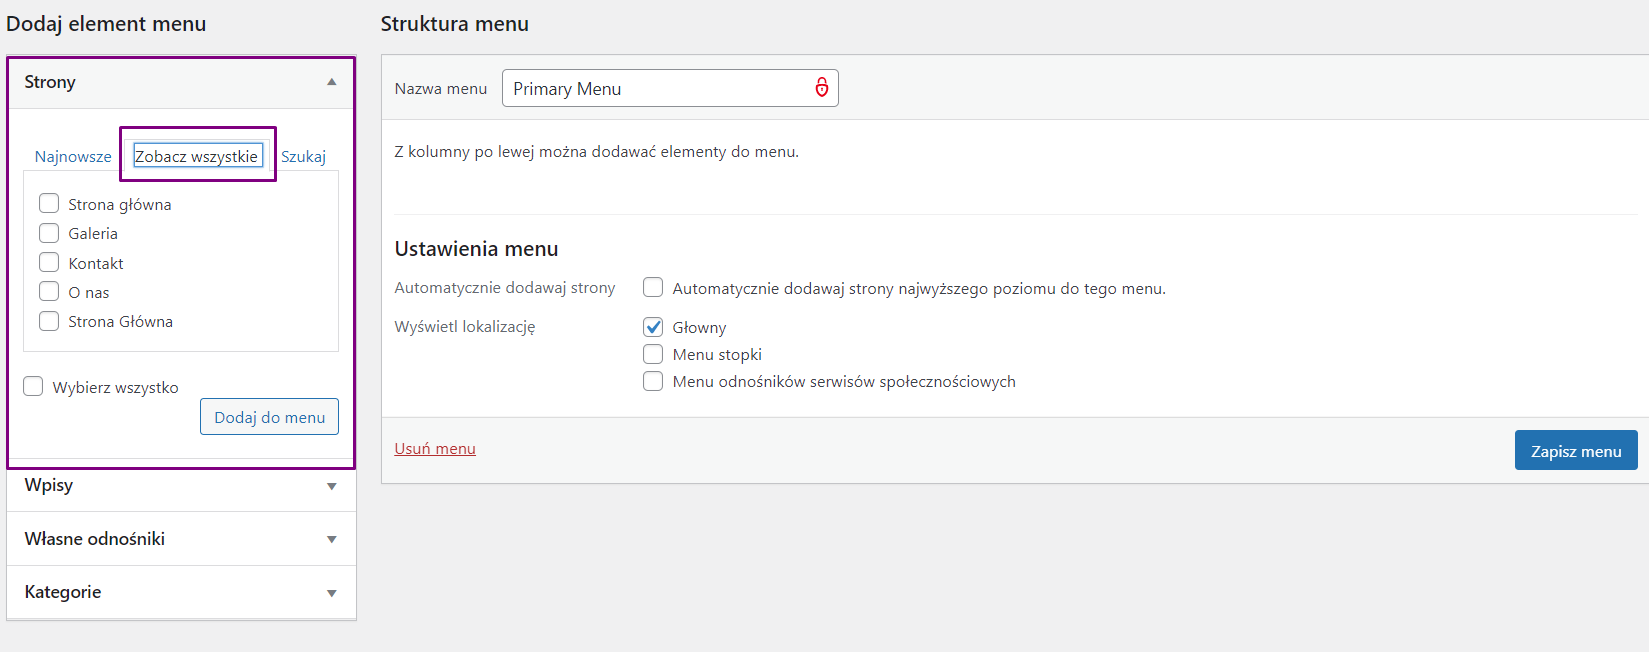Open the Zobacz wszystkie tab

click(197, 156)
